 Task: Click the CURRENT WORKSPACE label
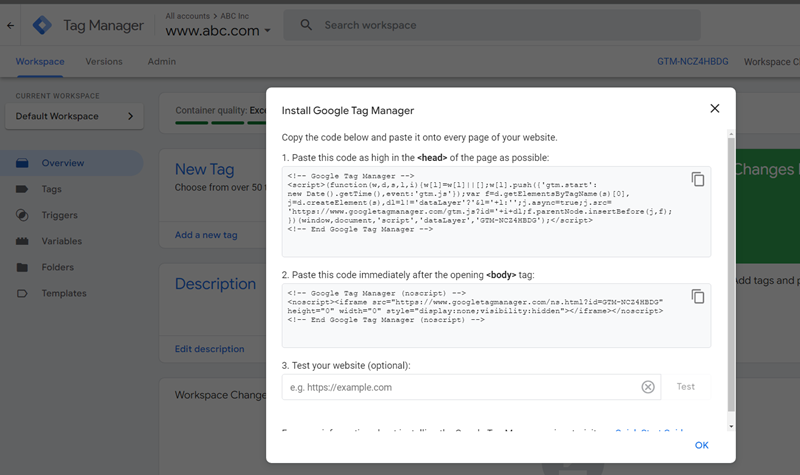[58, 96]
